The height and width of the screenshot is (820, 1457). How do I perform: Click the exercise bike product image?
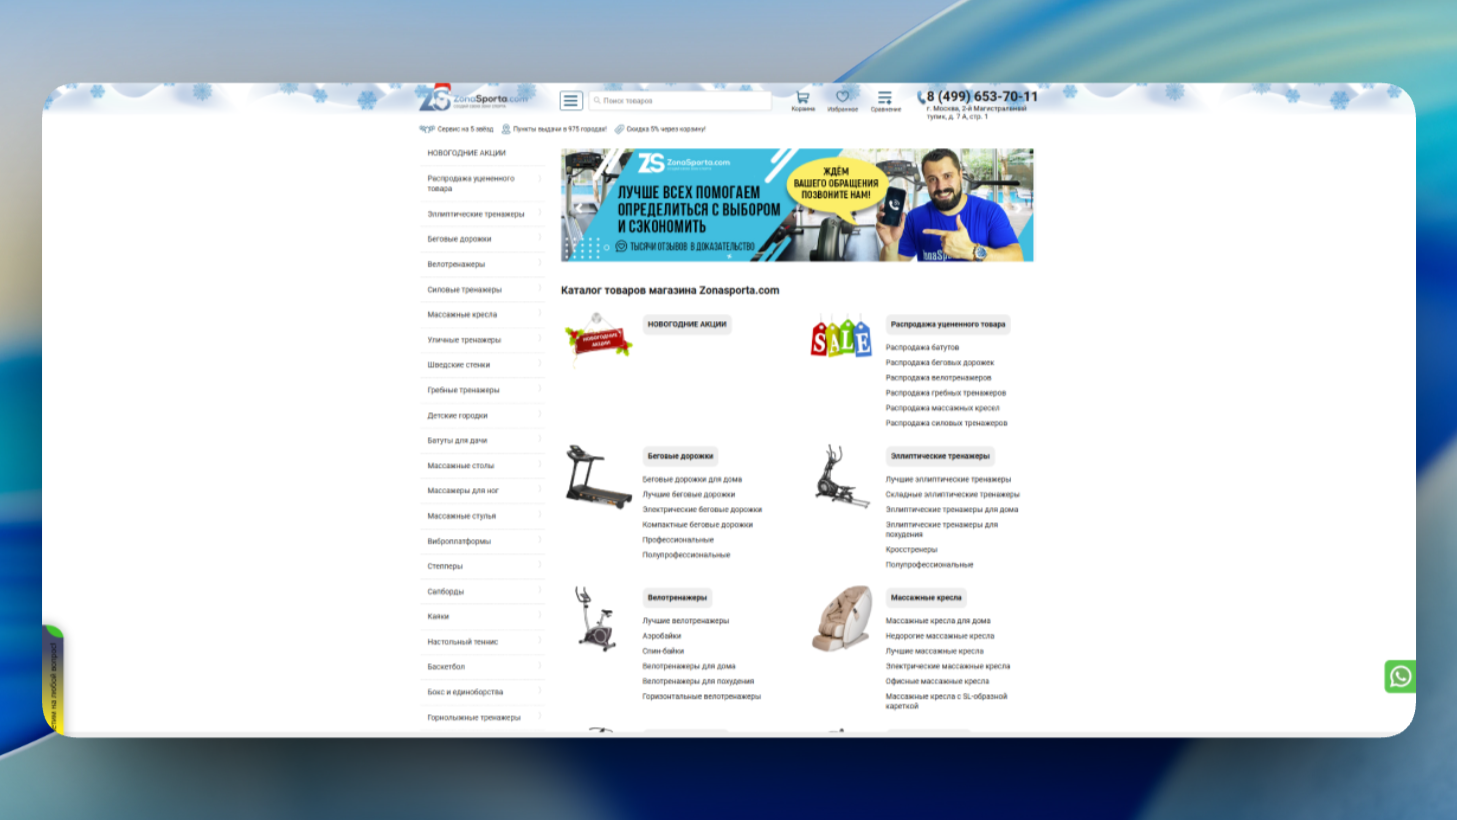595,619
